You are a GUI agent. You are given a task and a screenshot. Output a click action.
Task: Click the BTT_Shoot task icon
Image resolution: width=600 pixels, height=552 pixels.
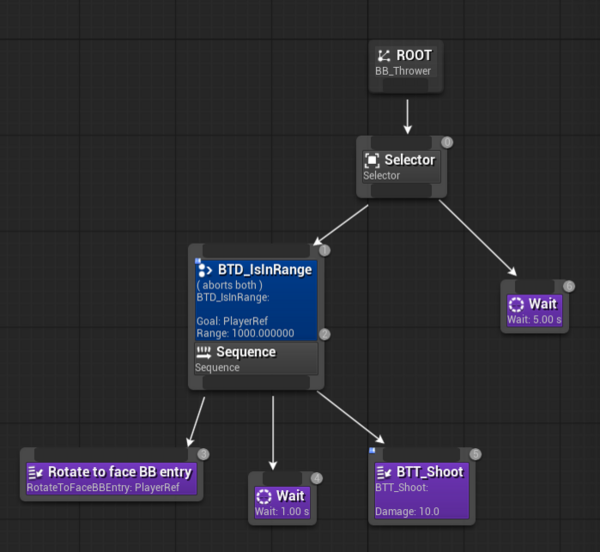(384, 472)
